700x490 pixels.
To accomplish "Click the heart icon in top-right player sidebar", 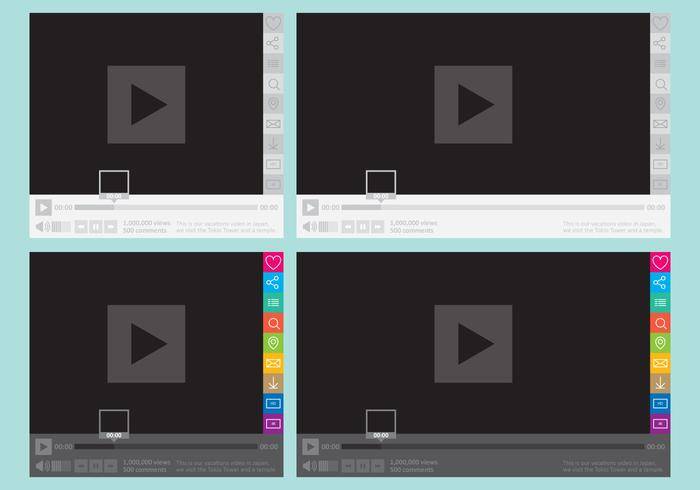I will [x=660, y=23].
